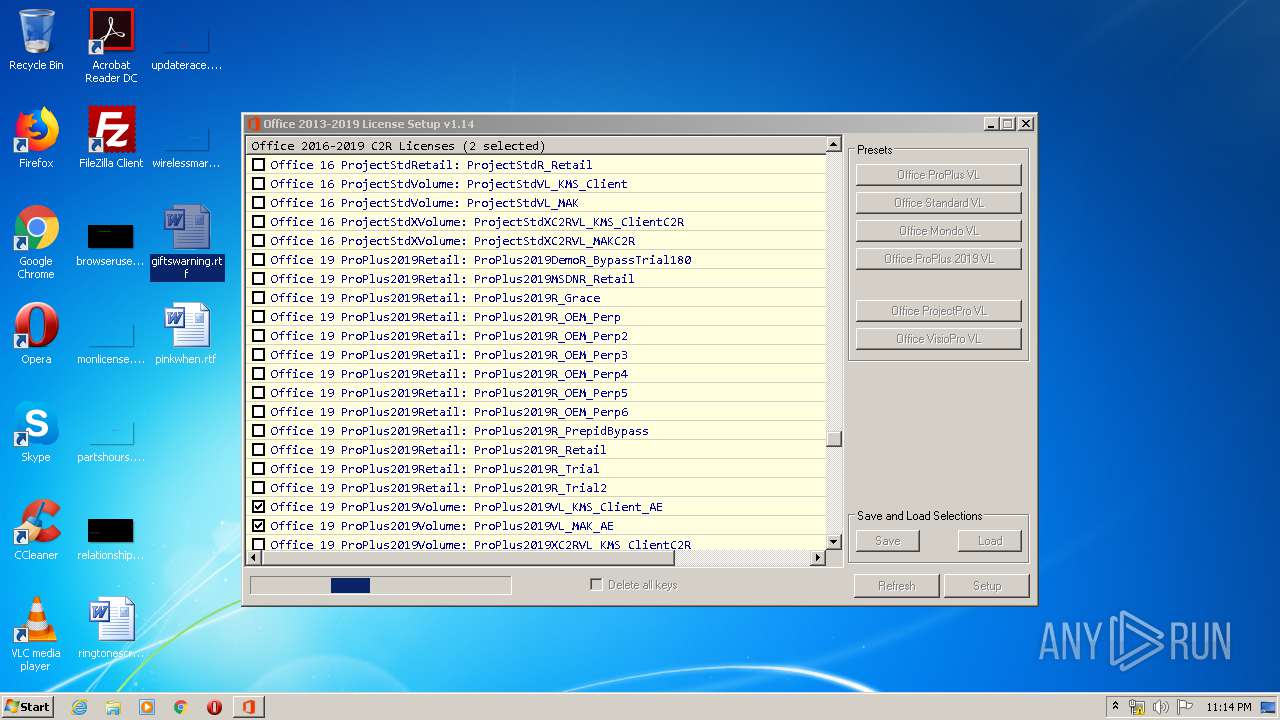Screen dimensions: 1280x720
Task: Click the Load selections button
Action: click(990, 541)
